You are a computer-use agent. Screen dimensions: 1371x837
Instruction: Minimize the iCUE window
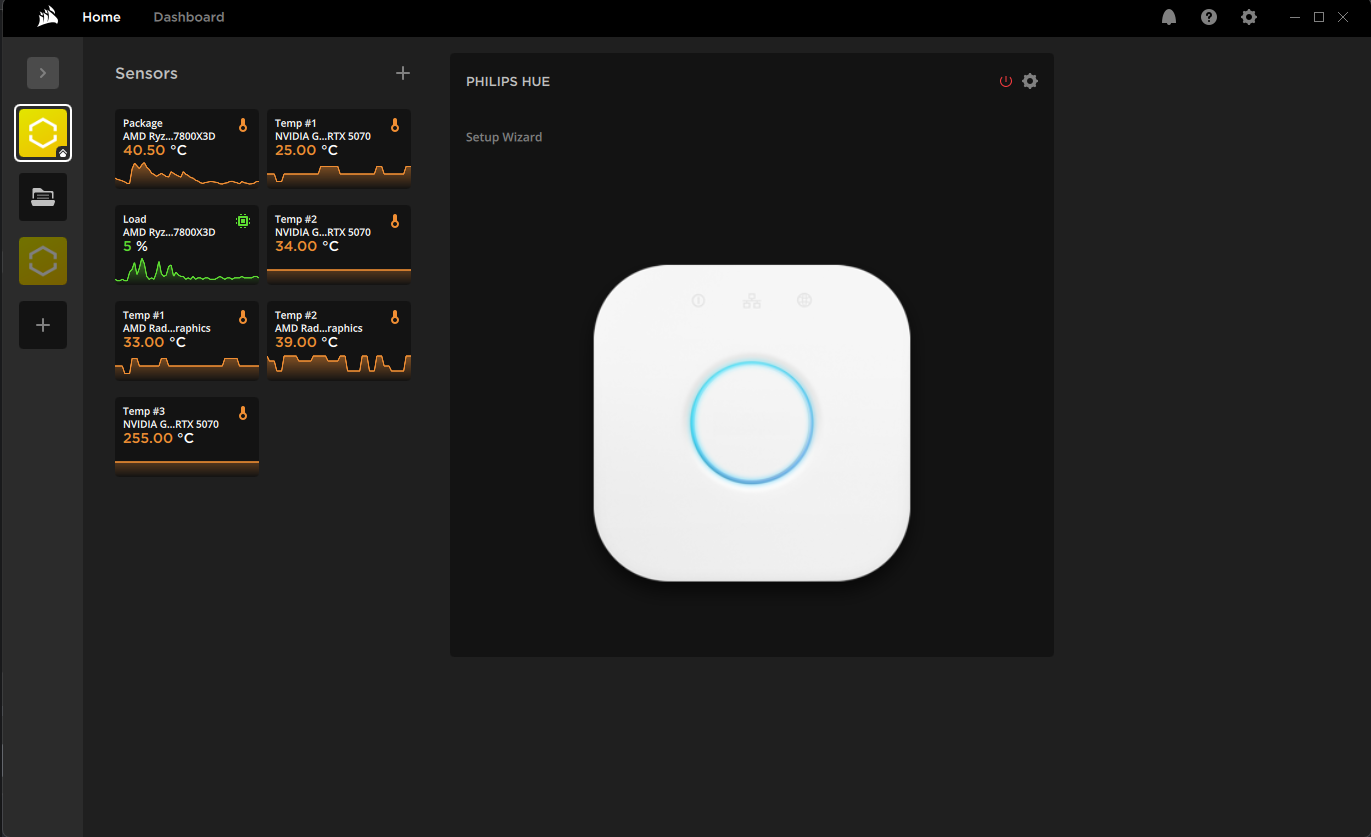(1295, 17)
